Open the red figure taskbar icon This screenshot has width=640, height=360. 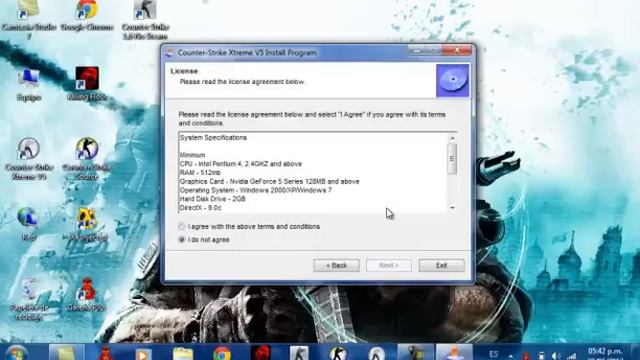[x=106, y=353]
